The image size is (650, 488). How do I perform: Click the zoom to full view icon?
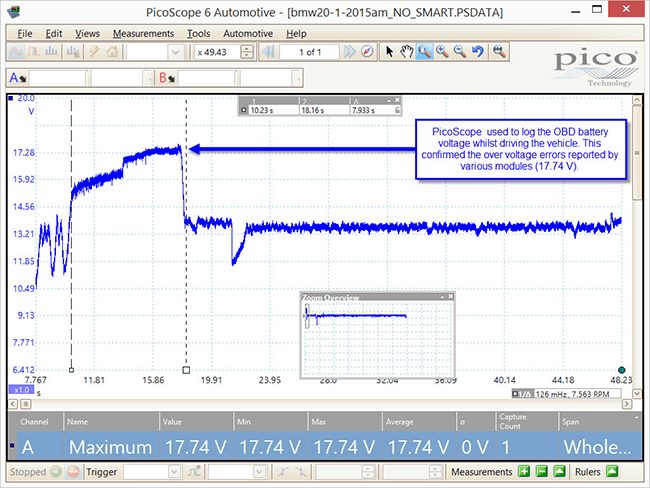pos(499,52)
